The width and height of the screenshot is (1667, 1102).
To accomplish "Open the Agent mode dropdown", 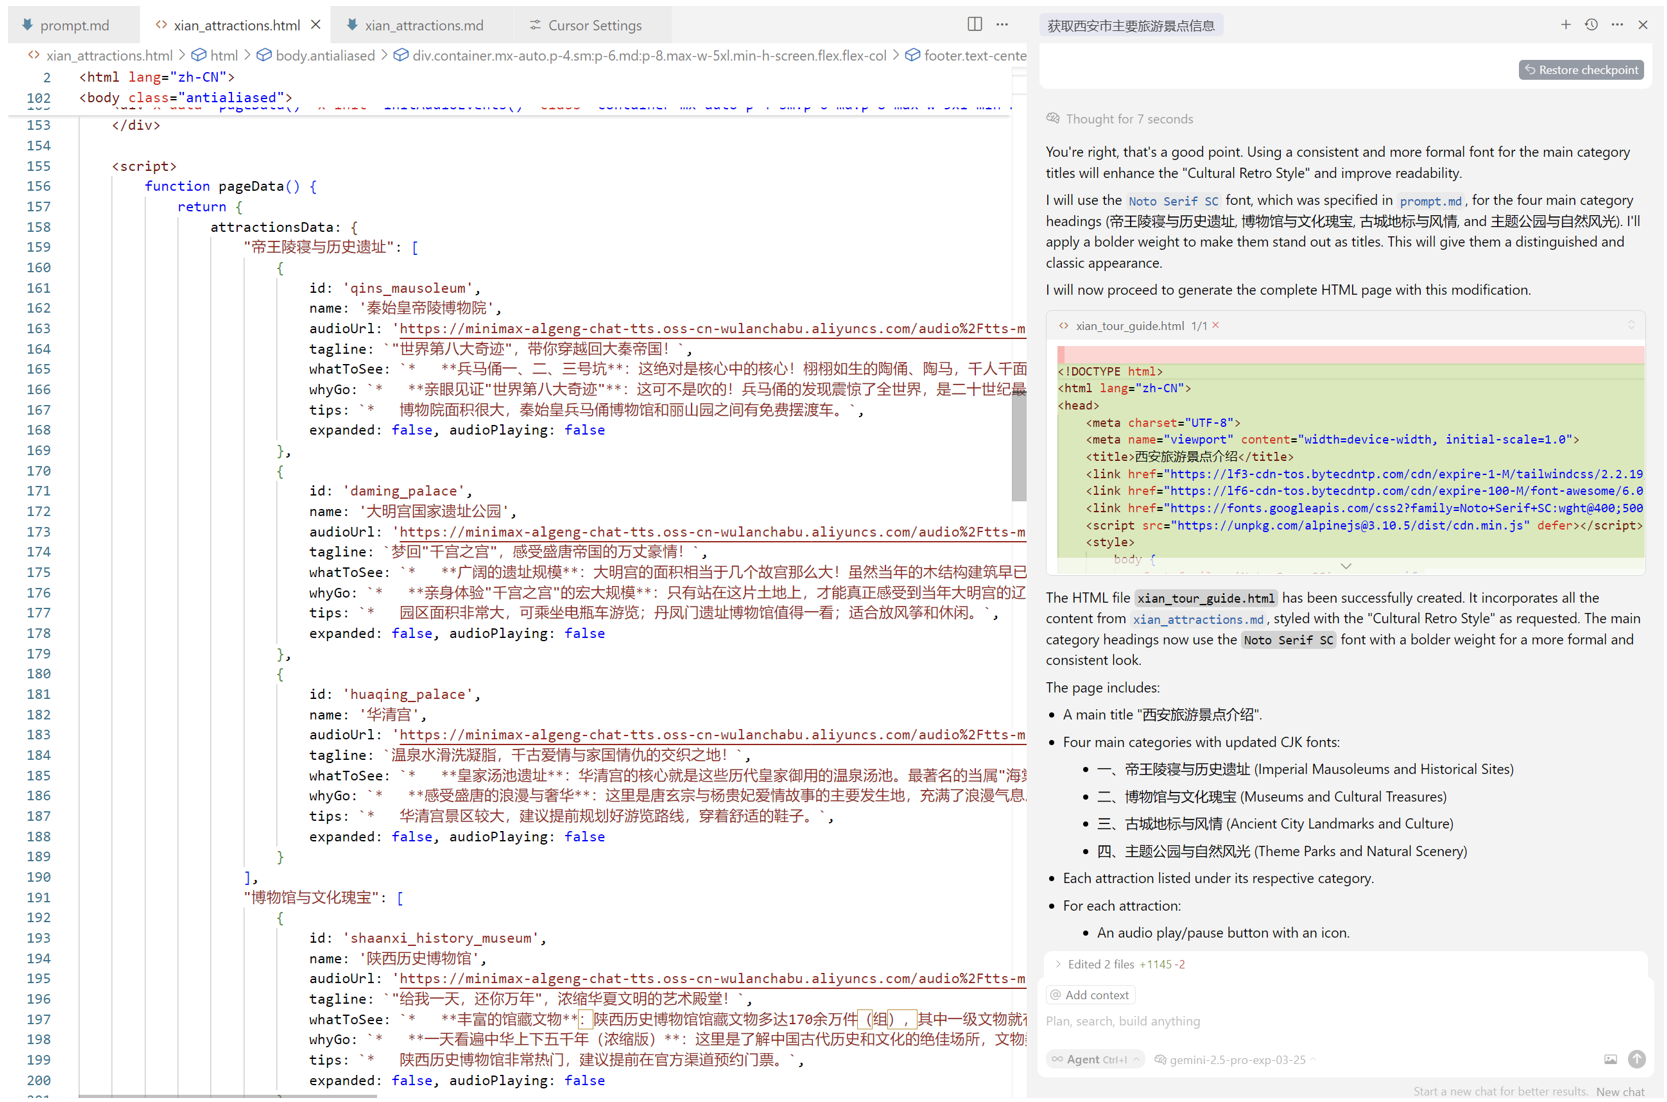I will pos(1096,1059).
